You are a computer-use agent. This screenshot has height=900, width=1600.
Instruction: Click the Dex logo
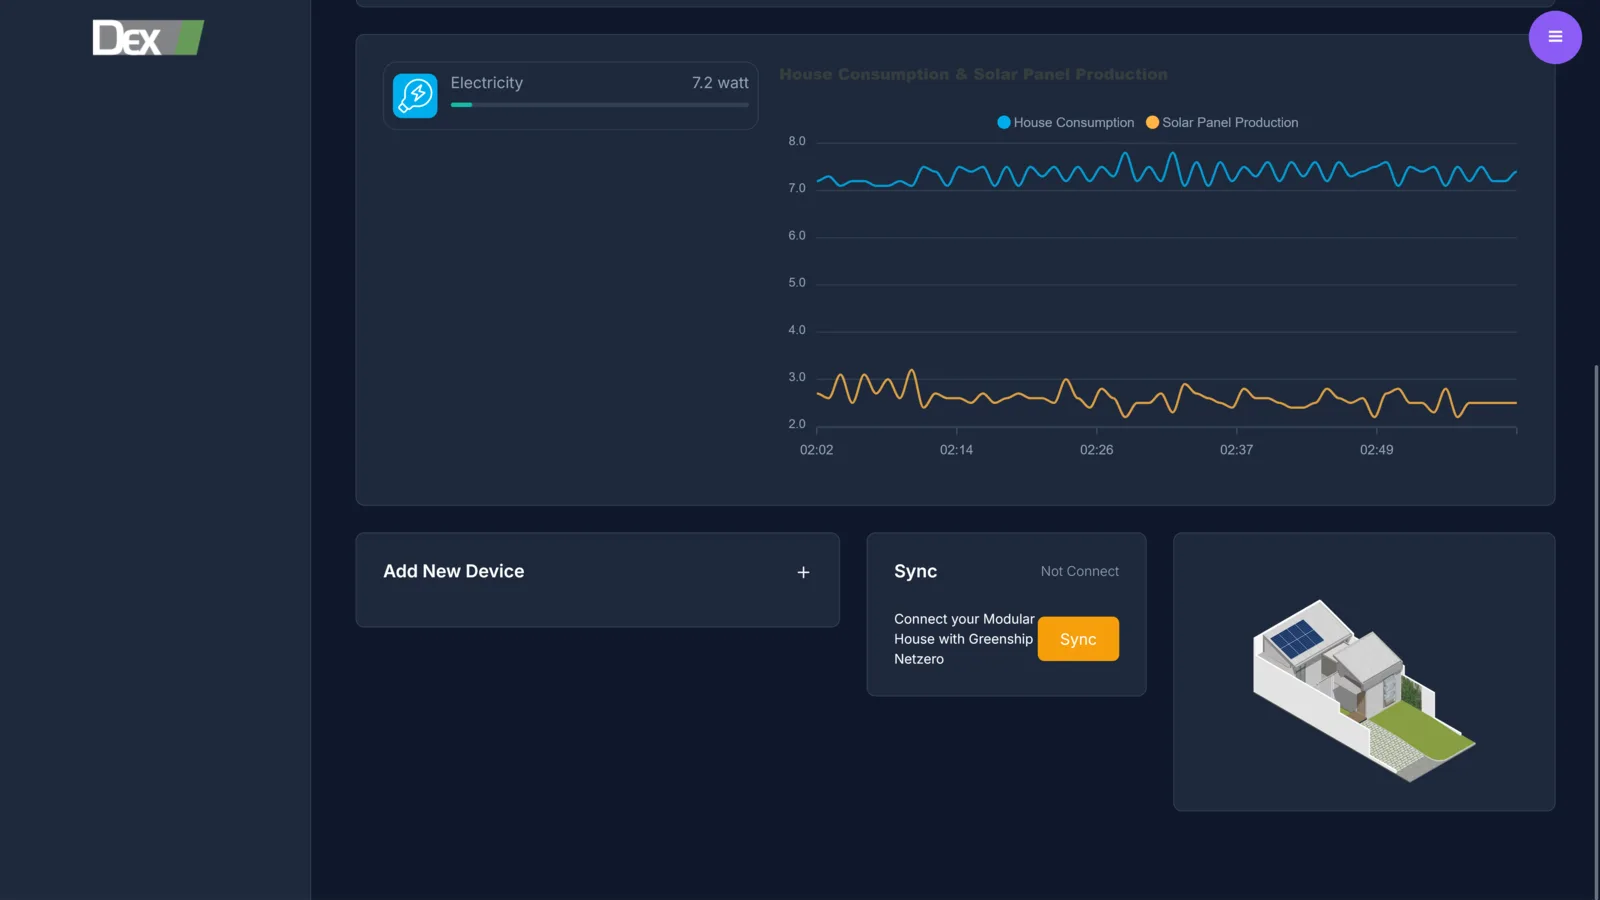(148, 38)
